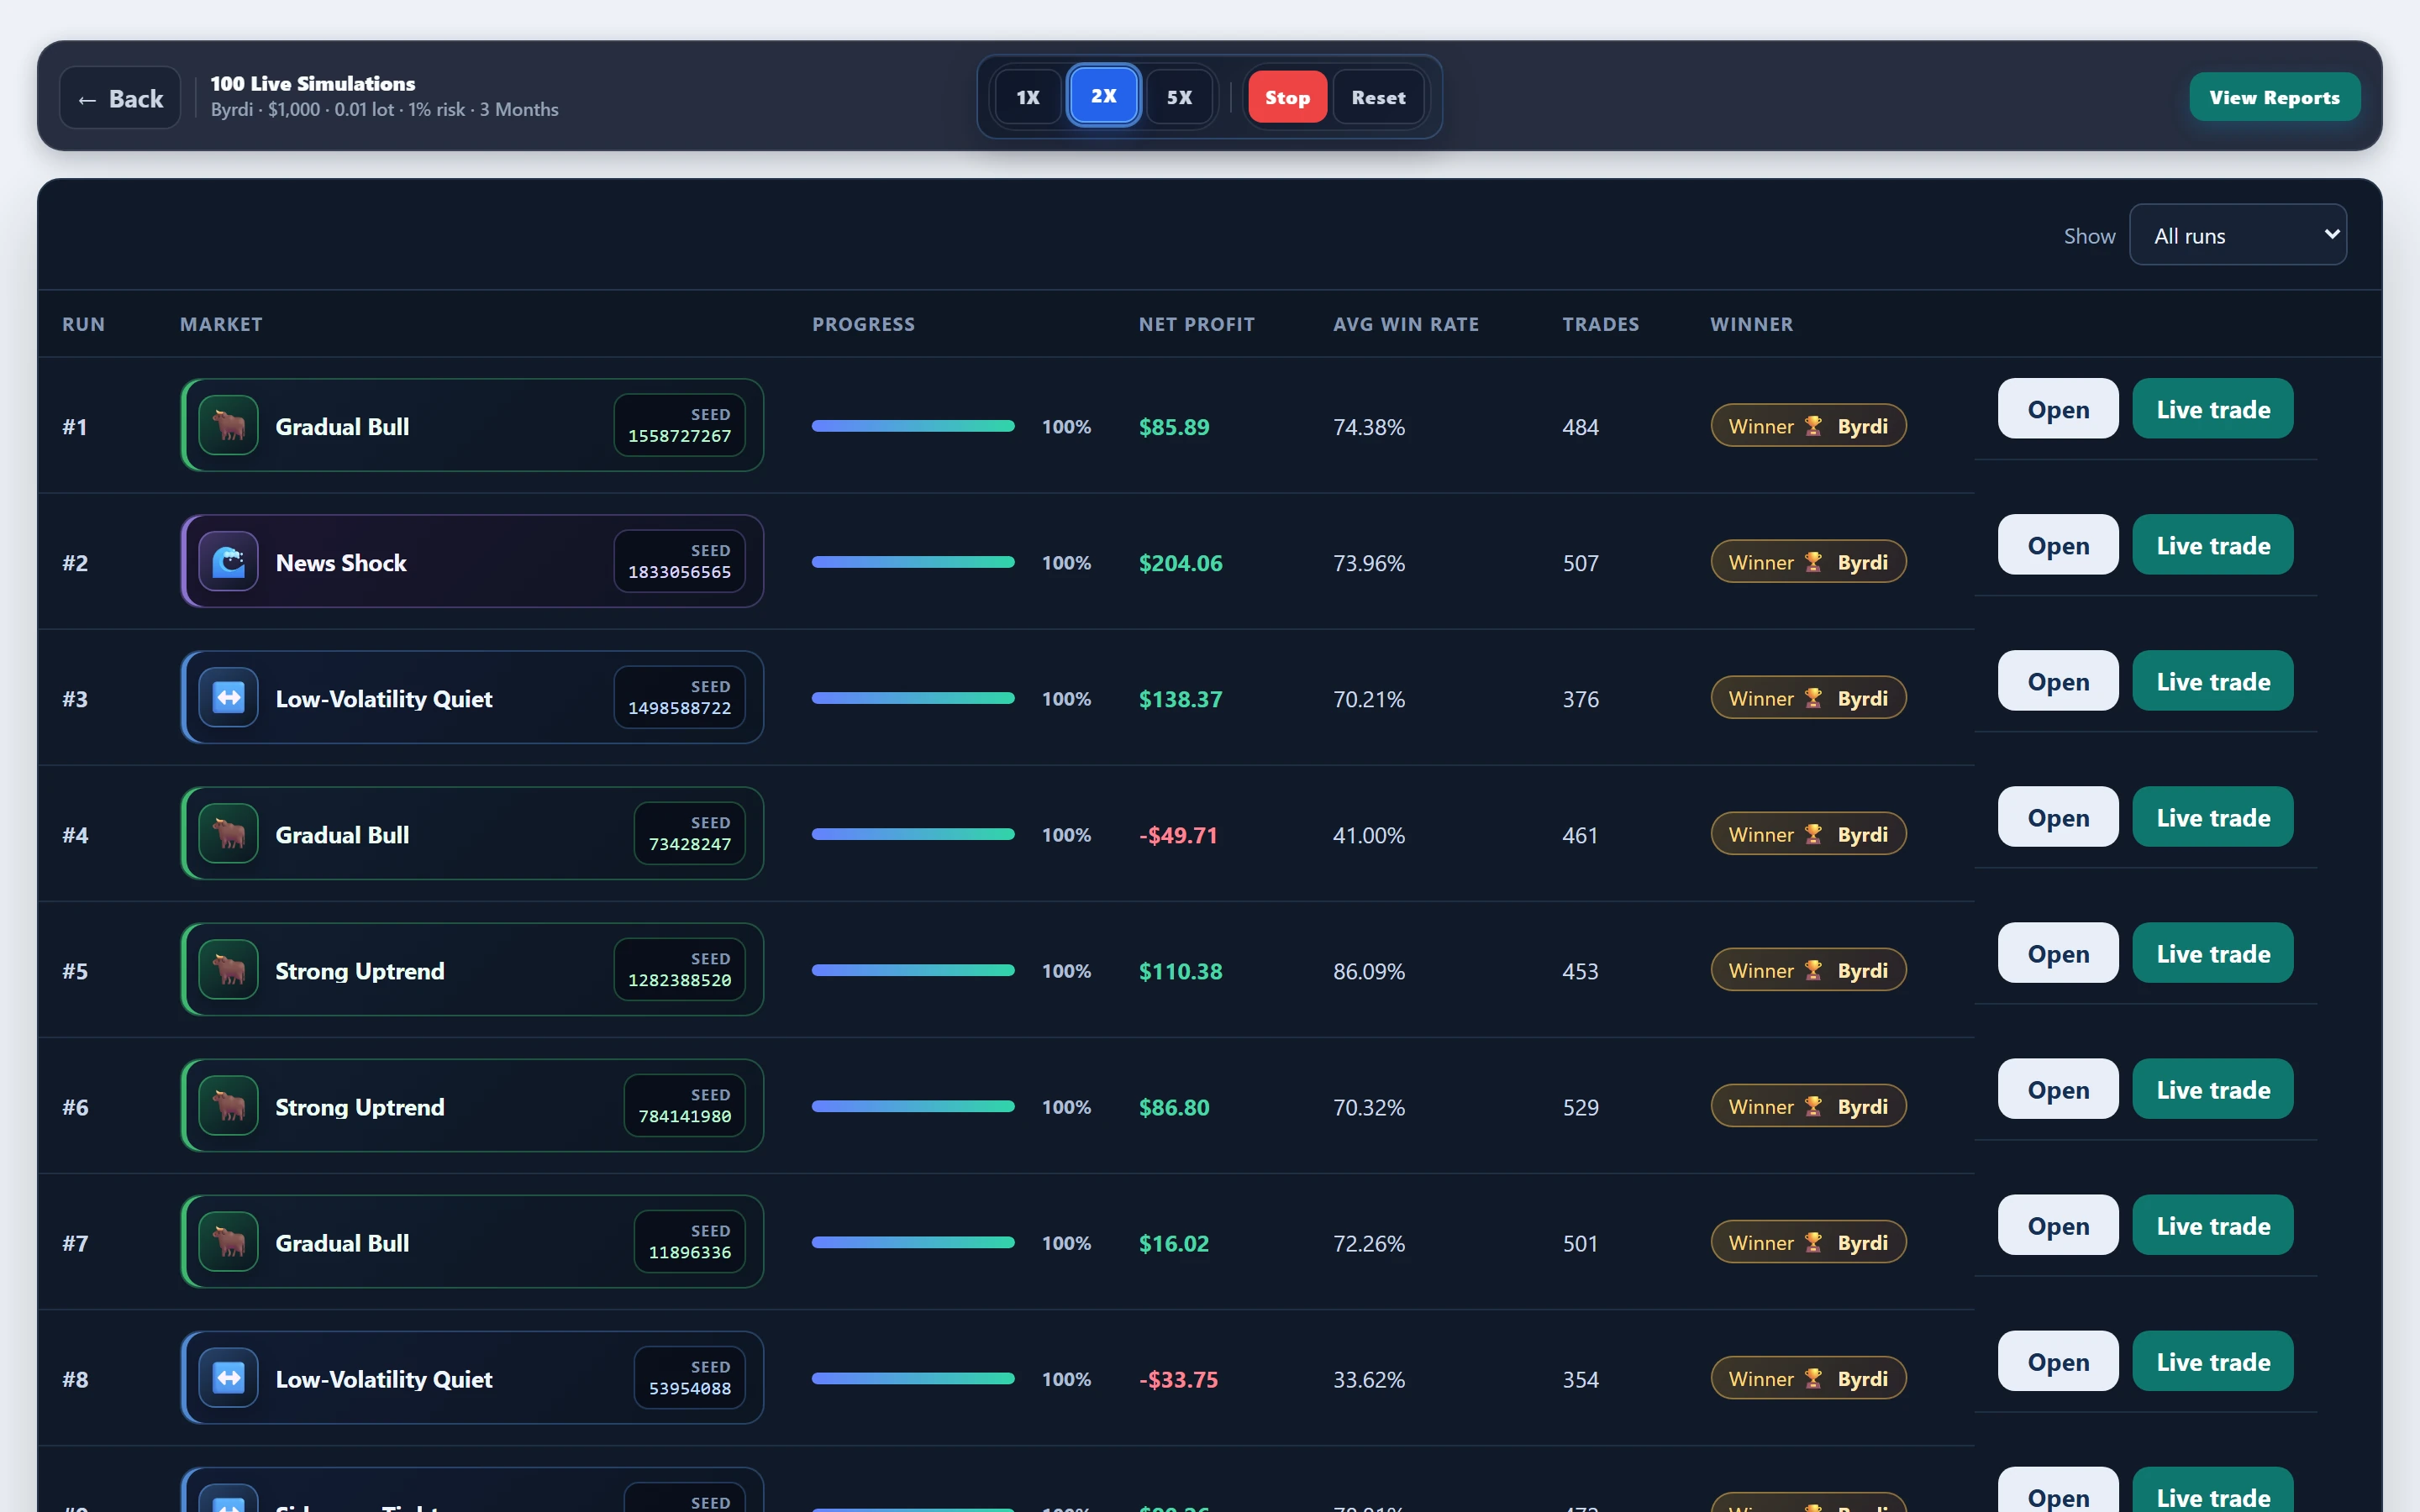Click the News Shock wave icon in run #2
The width and height of the screenshot is (2420, 1512).
[228, 562]
